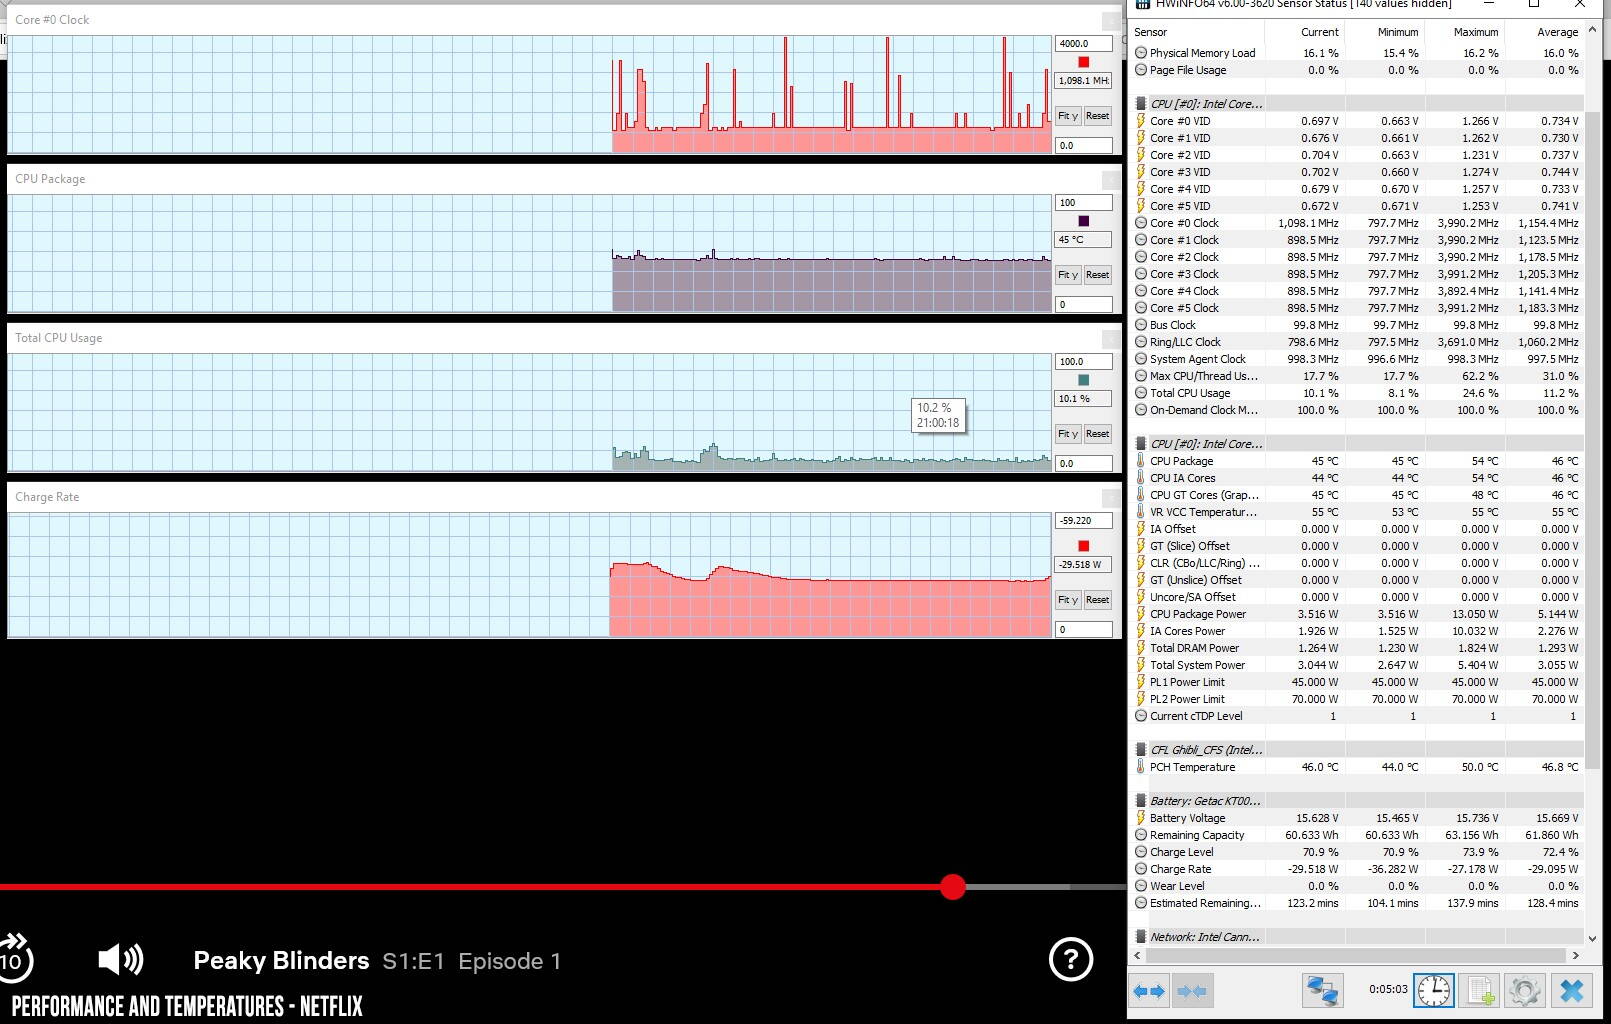Select the Battery Voltage row
The height and width of the screenshot is (1024, 1611).
(1358, 818)
